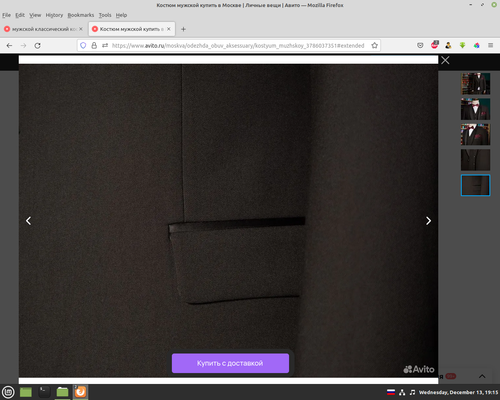The height and width of the screenshot is (400, 500).
Task: Open the network connections tray icon
Action: [x=402, y=392]
